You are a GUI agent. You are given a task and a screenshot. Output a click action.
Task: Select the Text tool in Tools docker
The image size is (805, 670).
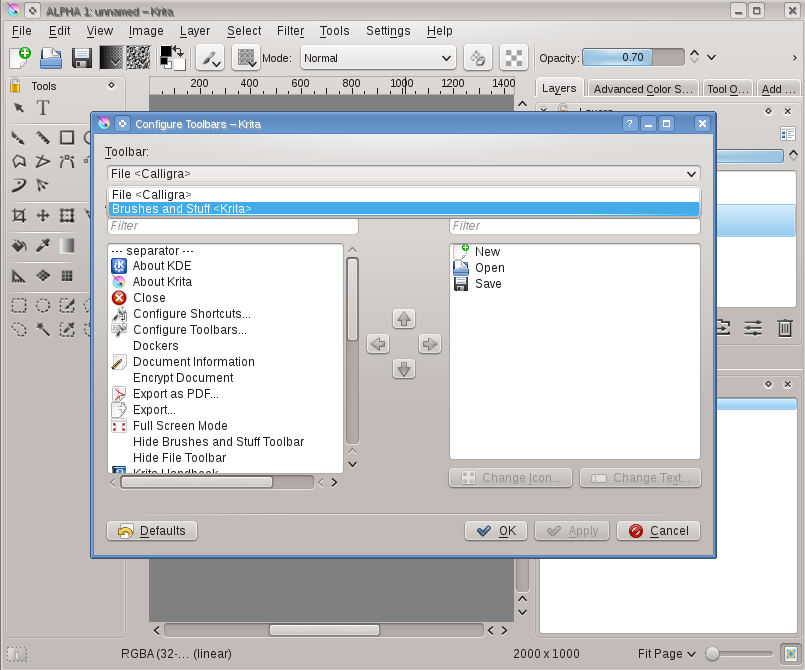click(x=43, y=108)
